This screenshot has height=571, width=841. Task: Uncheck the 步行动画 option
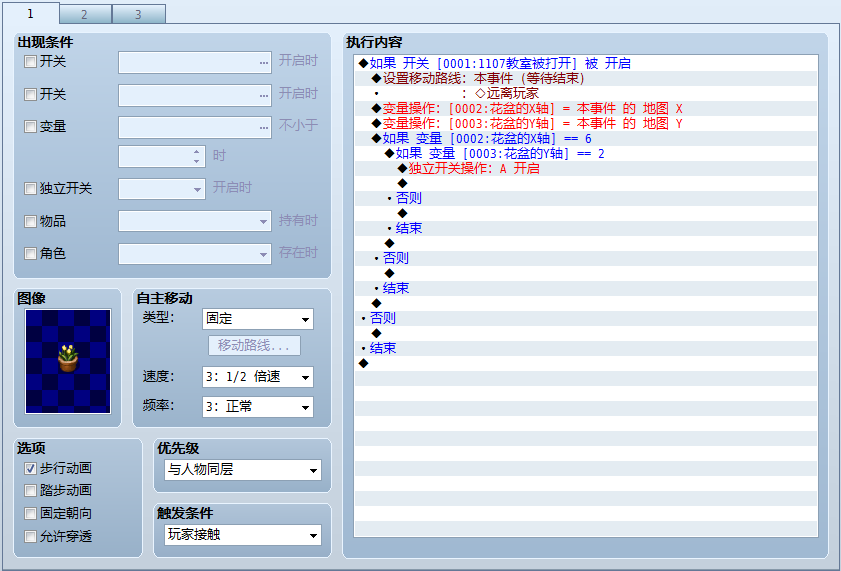31,469
